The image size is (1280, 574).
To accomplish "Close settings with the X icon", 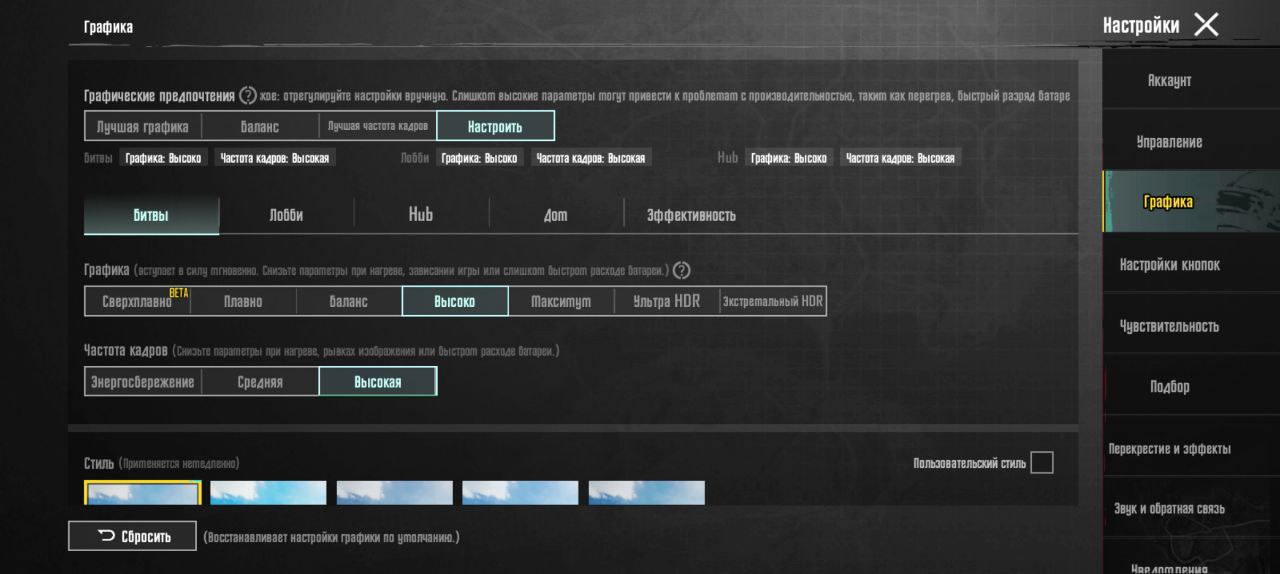I will 1207,25.
